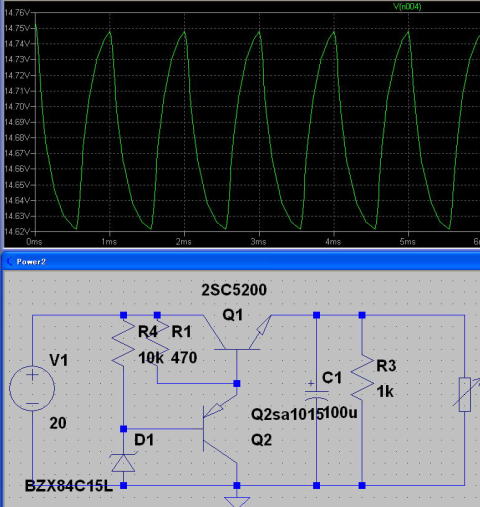Click the 3ms marker on time axis

point(259,242)
